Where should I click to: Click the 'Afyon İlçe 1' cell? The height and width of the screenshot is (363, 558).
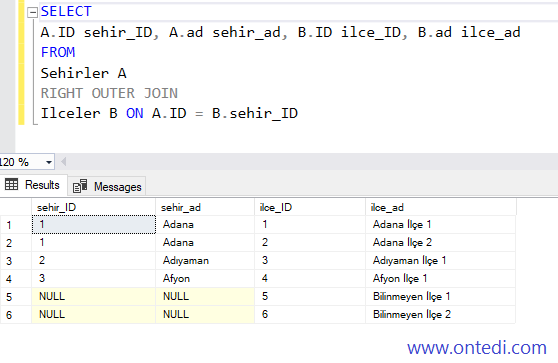click(441, 279)
